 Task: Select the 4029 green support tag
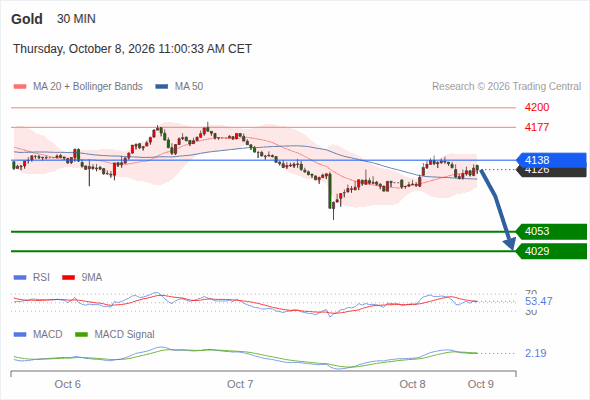551,251
